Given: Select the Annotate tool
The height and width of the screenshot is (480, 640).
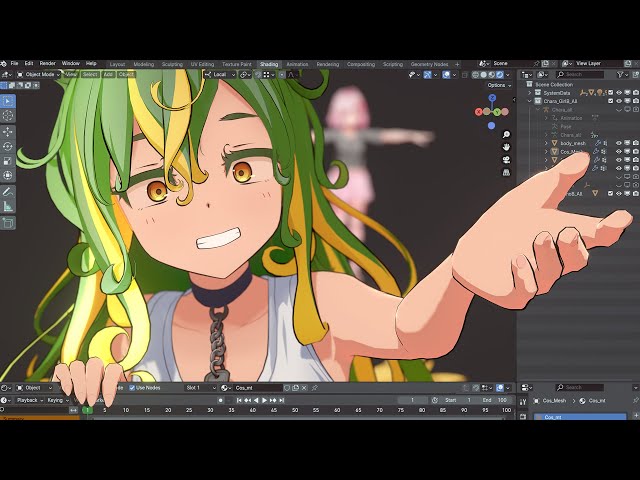Looking at the screenshot, I should click(x=8, y=191).
